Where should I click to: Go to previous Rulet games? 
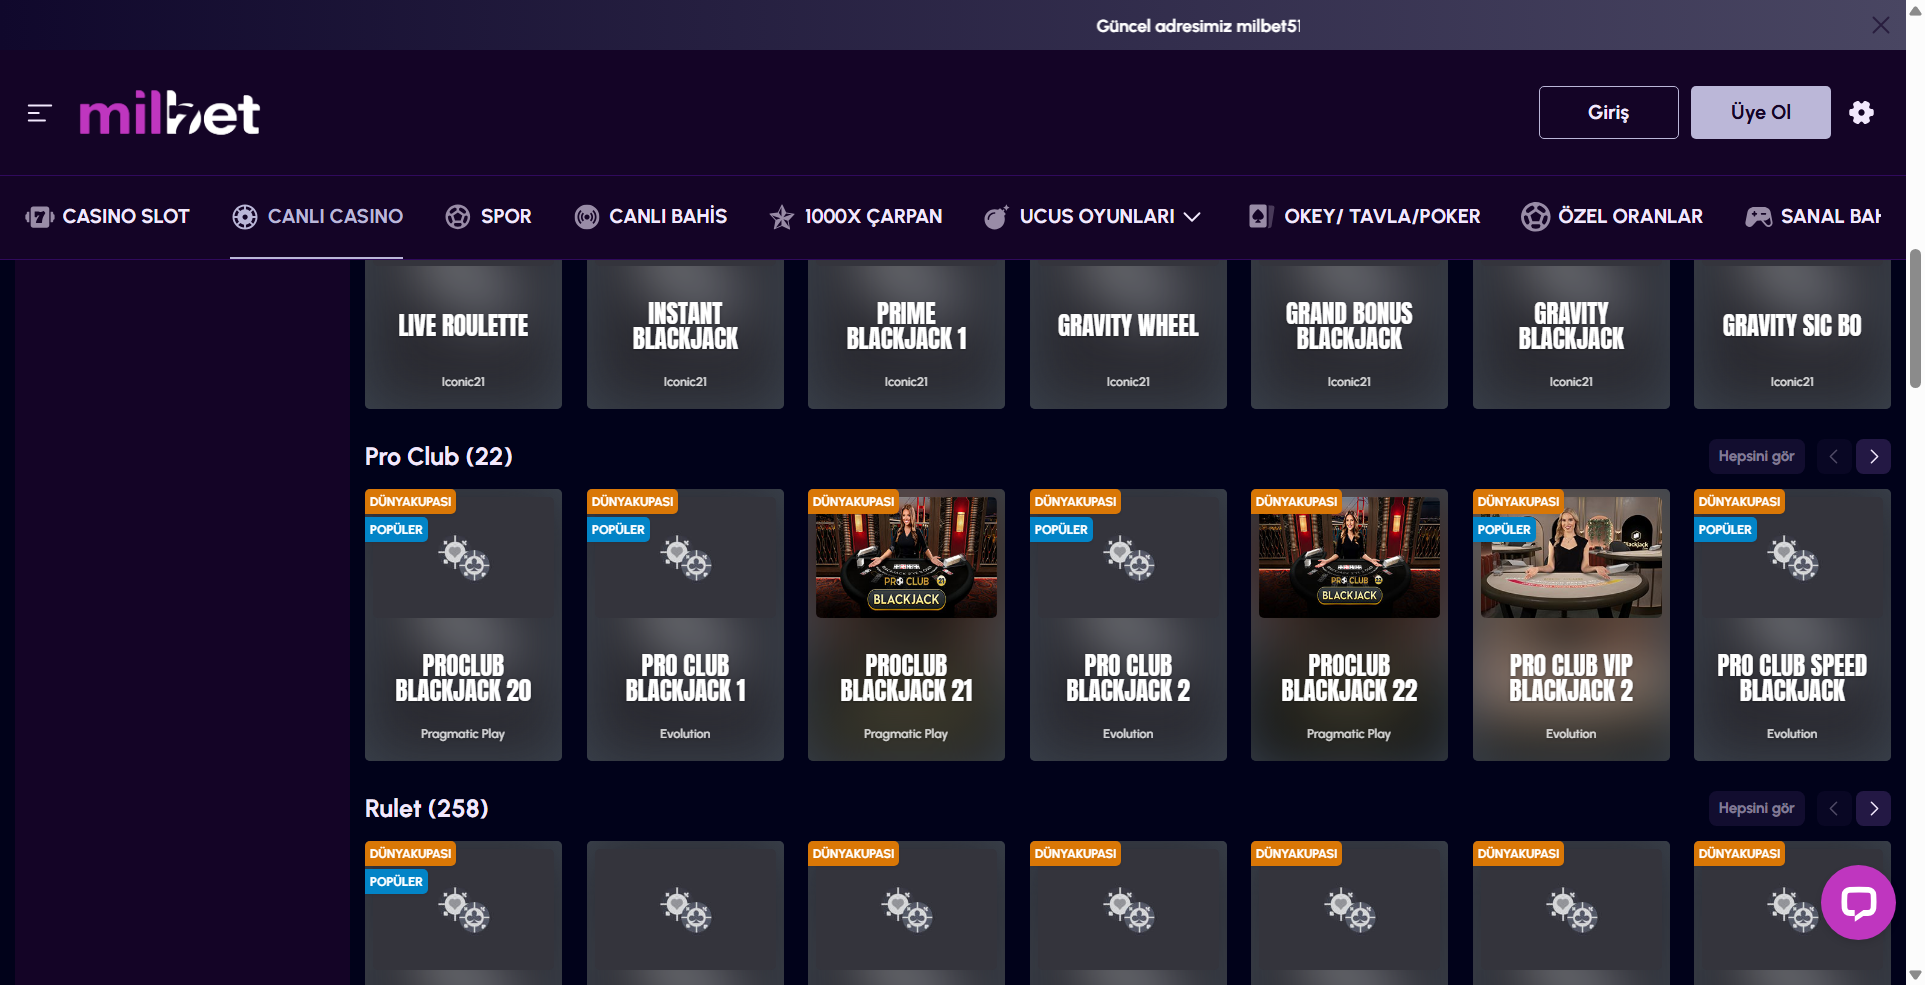1834,808
